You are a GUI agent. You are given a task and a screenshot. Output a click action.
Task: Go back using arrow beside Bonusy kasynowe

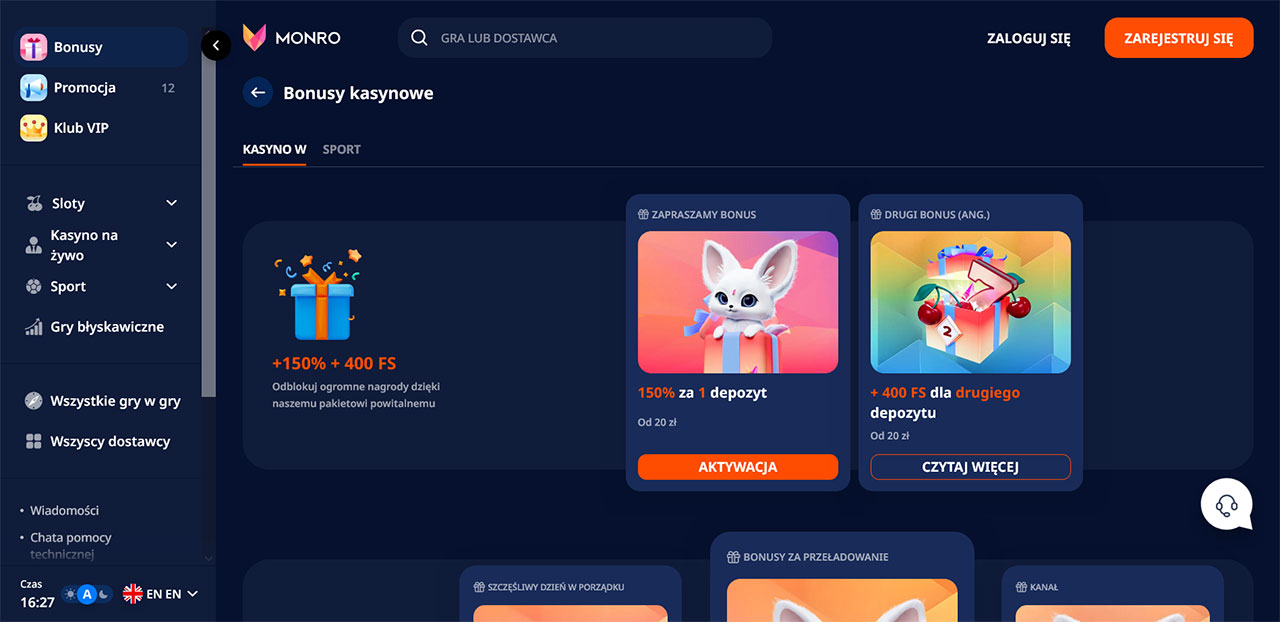click(x=258, y=93)
